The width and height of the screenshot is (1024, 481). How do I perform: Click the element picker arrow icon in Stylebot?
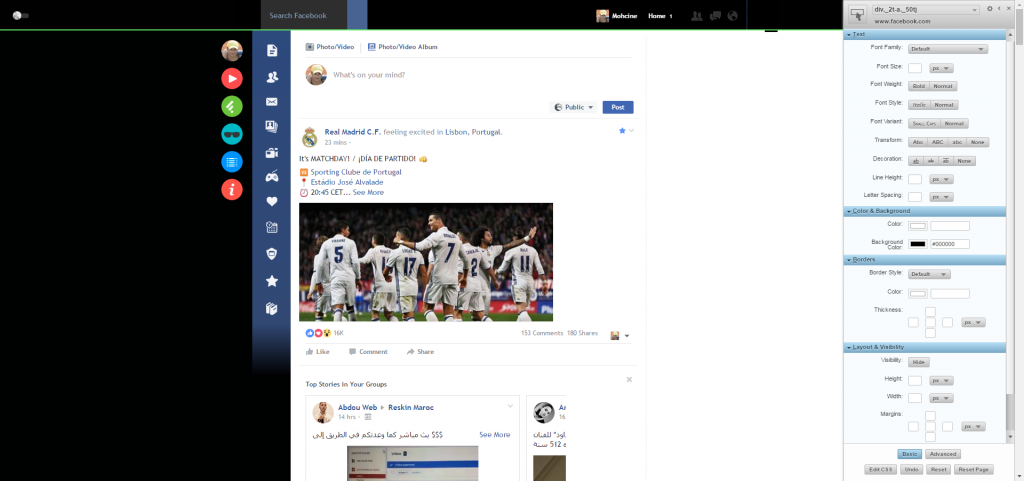coord(857,15)
